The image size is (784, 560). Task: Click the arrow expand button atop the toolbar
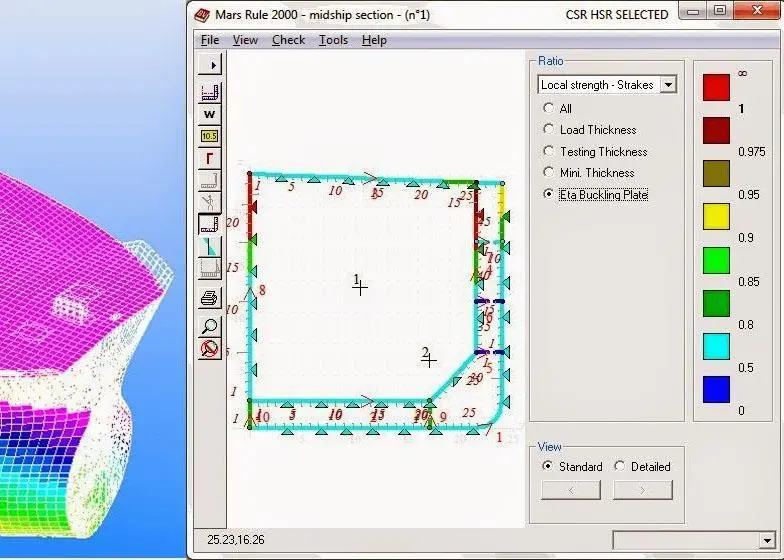[x=210, y=64]
